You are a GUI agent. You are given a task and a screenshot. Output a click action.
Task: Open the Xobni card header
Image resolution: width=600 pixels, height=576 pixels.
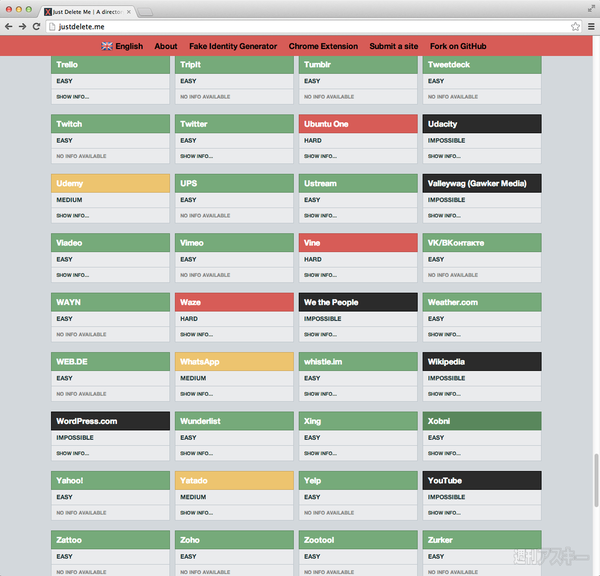482,421
